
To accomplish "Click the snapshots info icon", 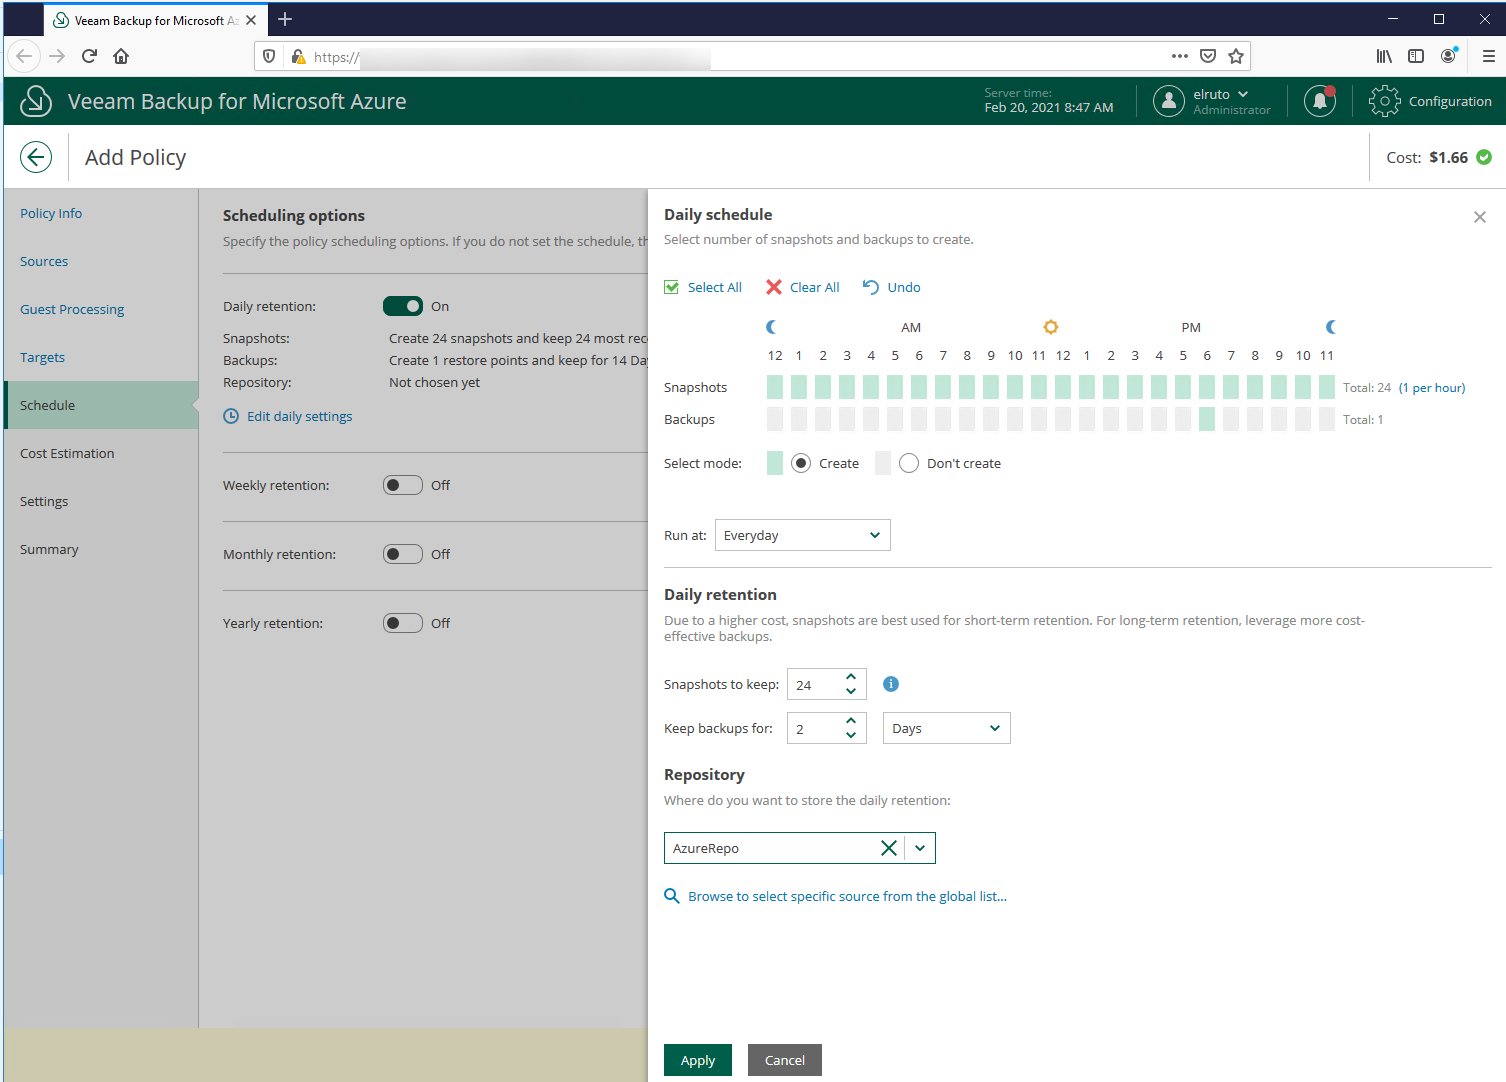I will (891, 684).
